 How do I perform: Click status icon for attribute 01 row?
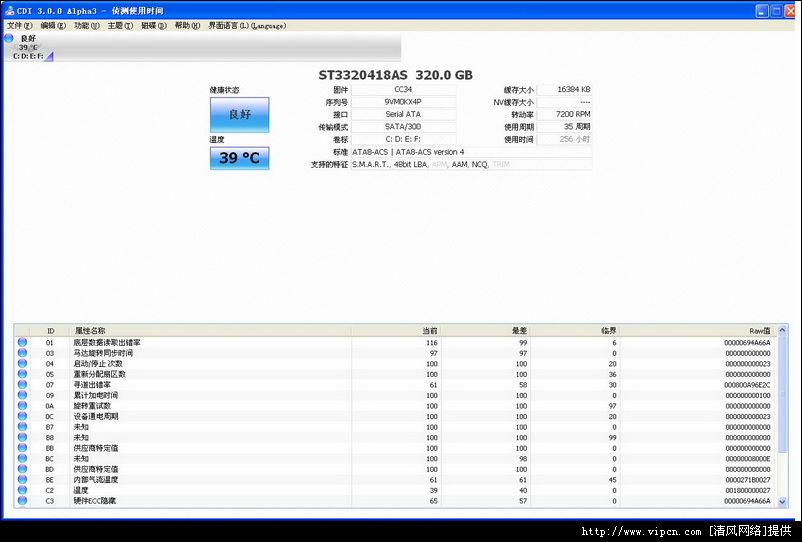tap(23, 343)
